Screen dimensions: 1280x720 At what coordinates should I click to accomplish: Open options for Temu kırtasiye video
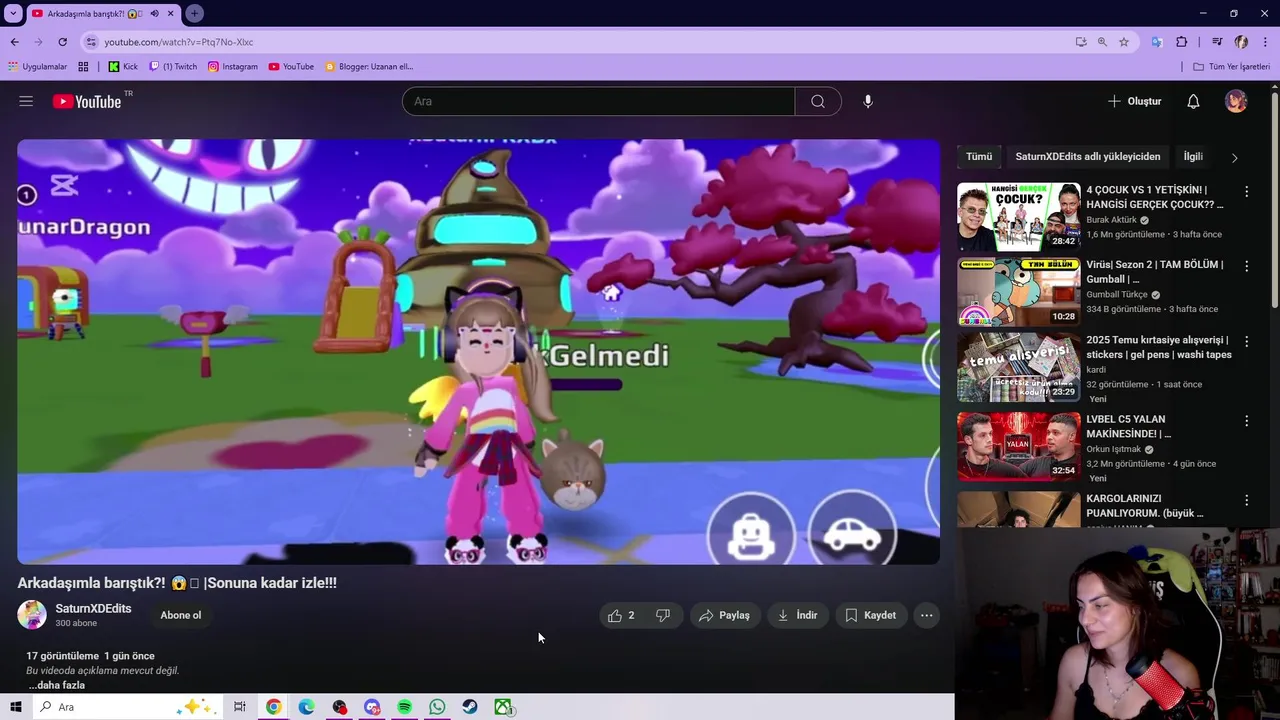(1246, 341)
